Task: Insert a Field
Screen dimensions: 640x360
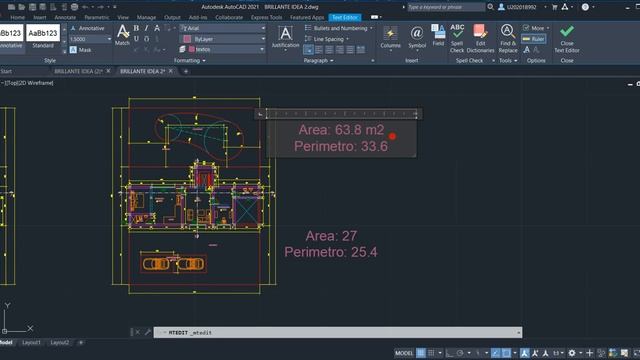Action: click(438, 35)
